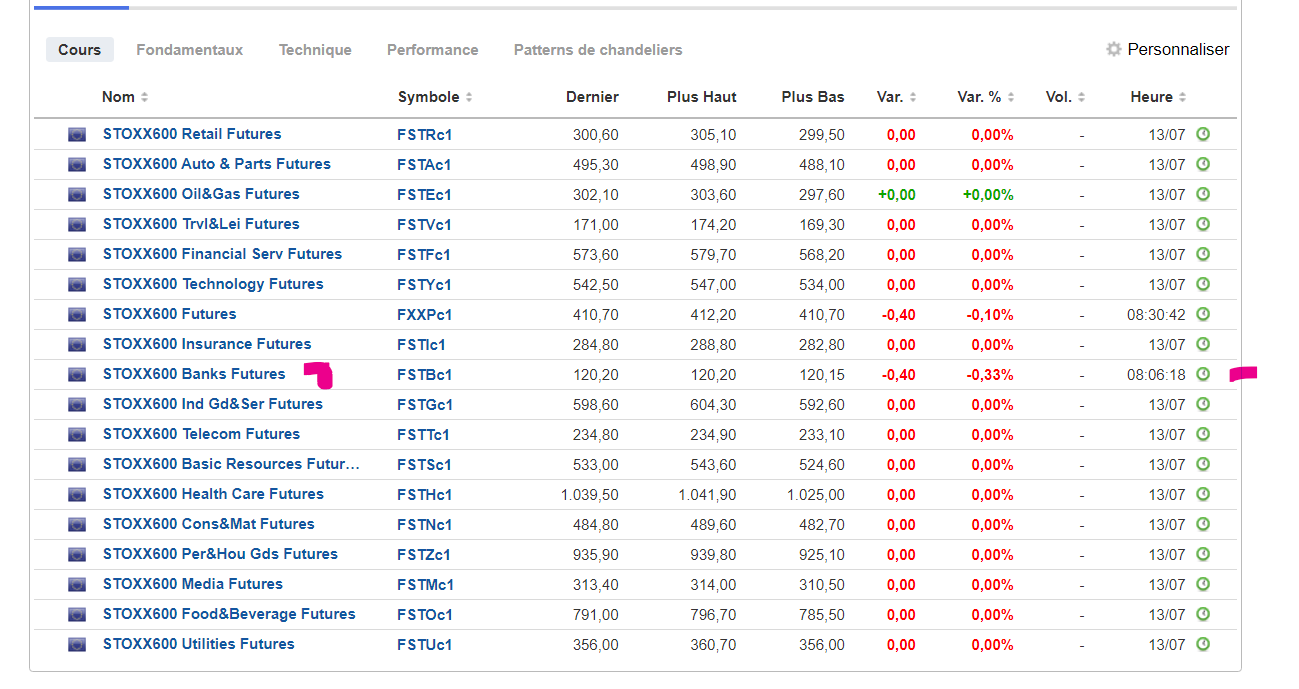Click the clock icon in the Banks Futures row
The image size is (1299, 689).
click(1203, 374)
